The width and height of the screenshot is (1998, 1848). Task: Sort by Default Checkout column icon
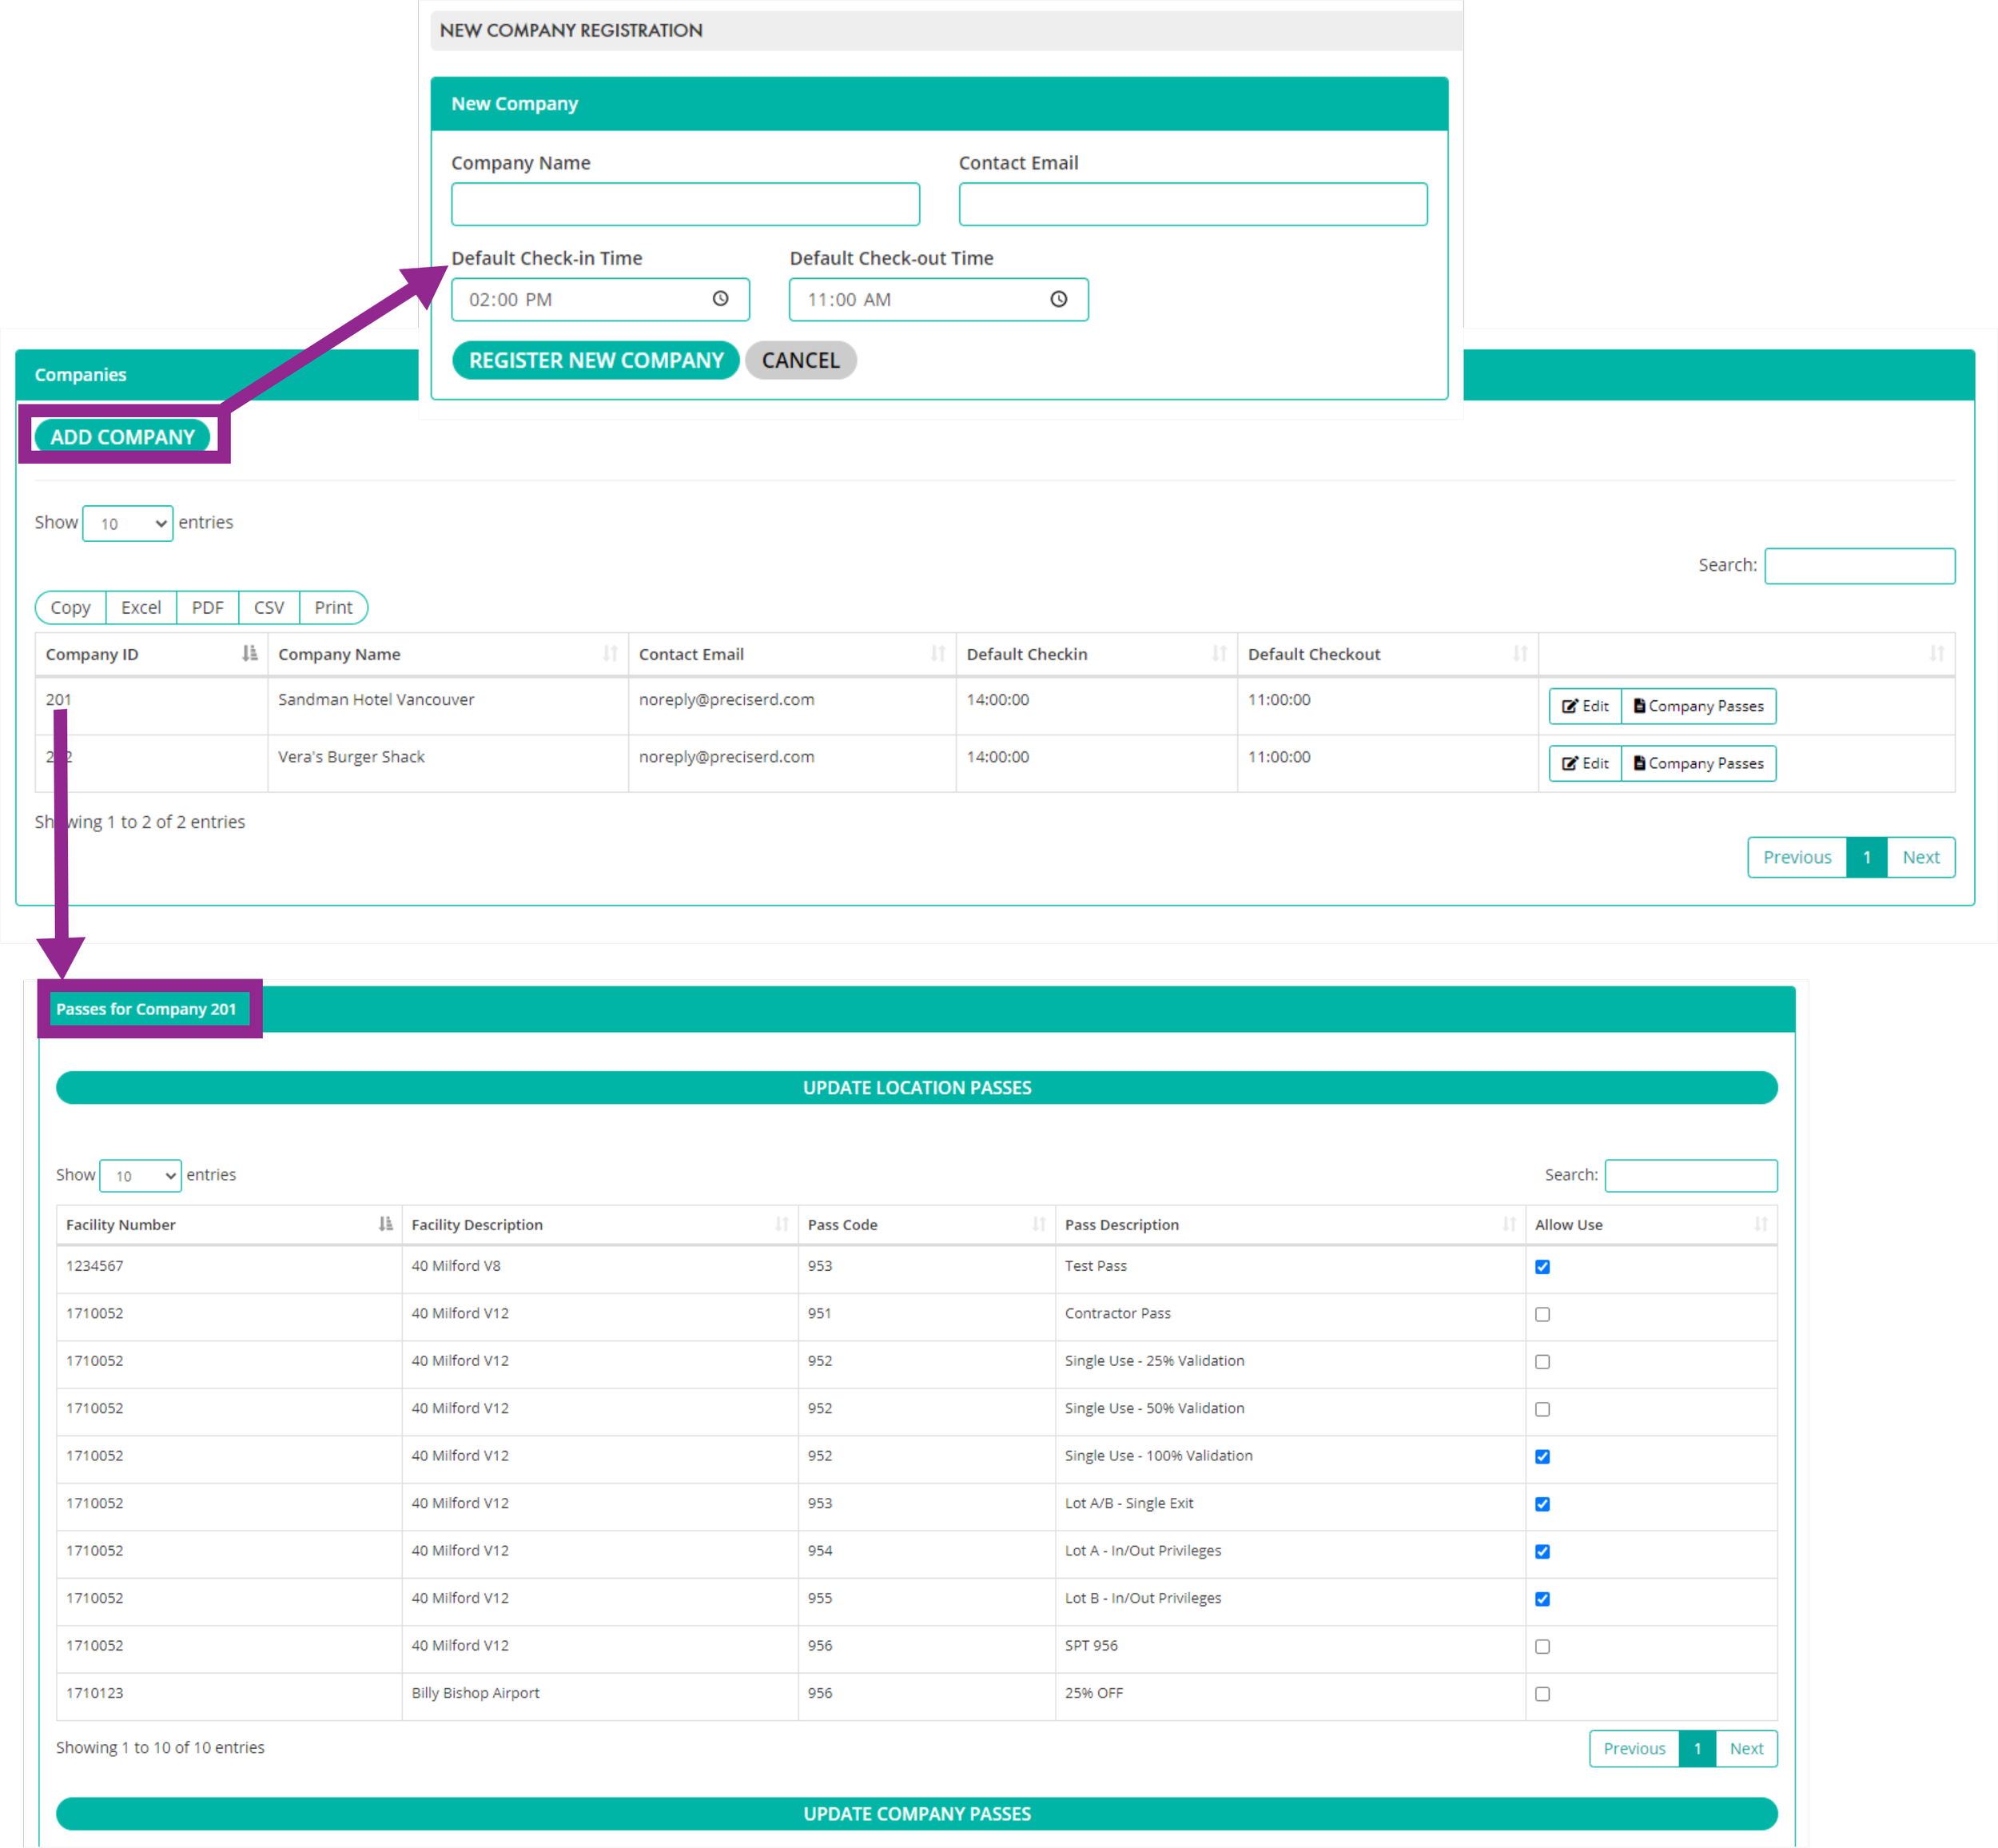click(x=1520, y=654)
